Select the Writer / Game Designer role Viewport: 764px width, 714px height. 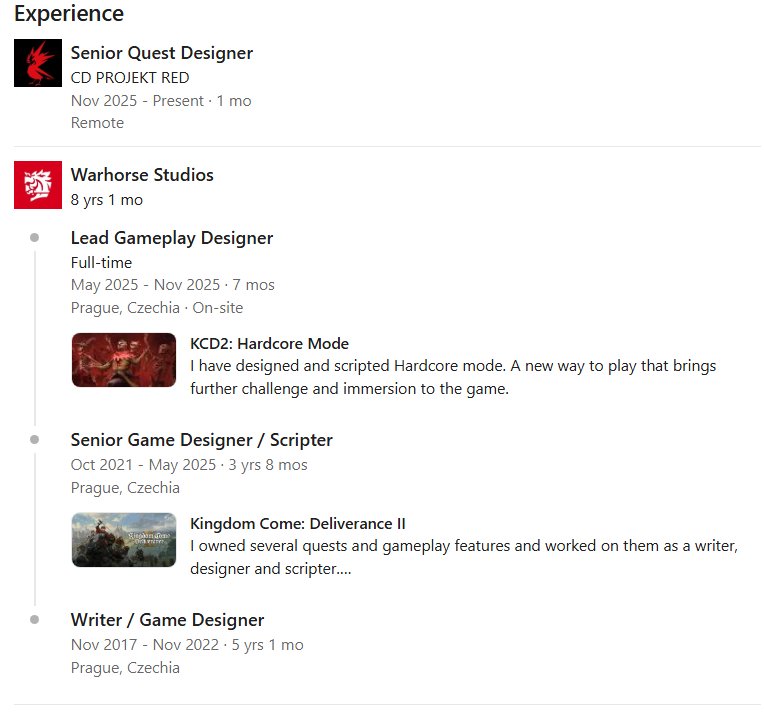(x=167, y=620)
